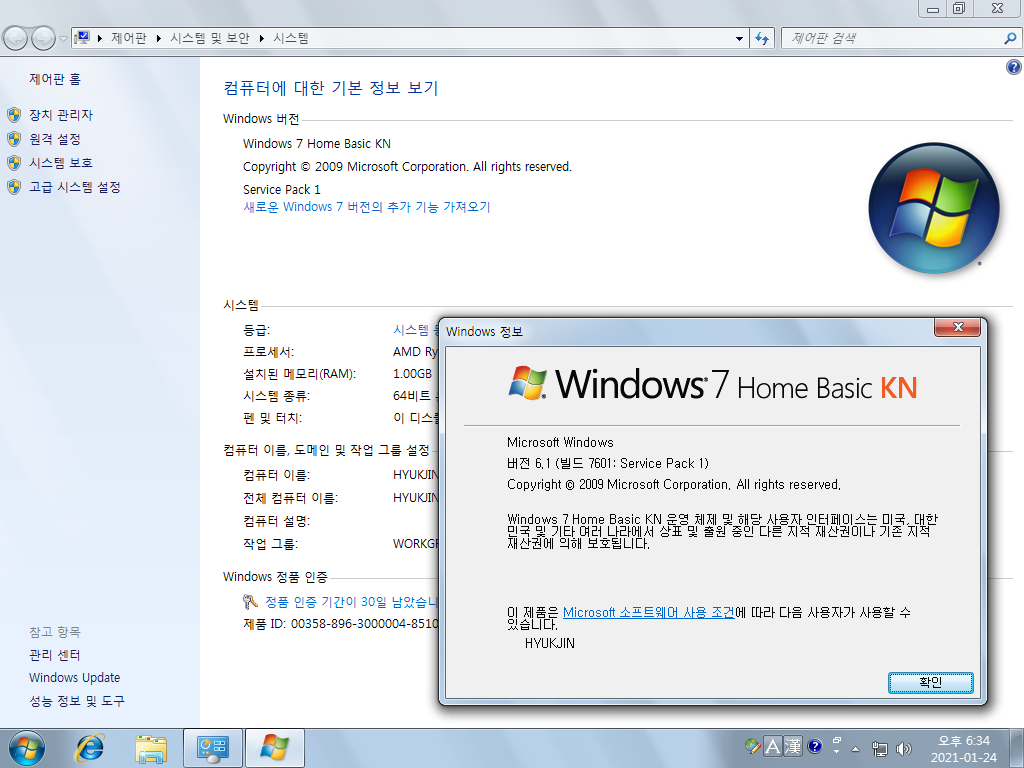Click the IME pad icon in tray
Image resolution: width=1024 pixels, height=768 pixels.
tap(752, 746)
